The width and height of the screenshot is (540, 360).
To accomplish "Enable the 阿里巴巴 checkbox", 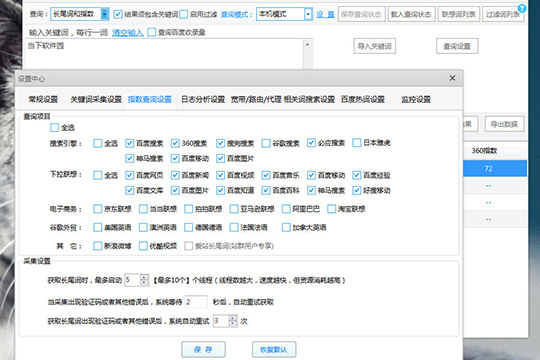I will (x=286, y=209).
